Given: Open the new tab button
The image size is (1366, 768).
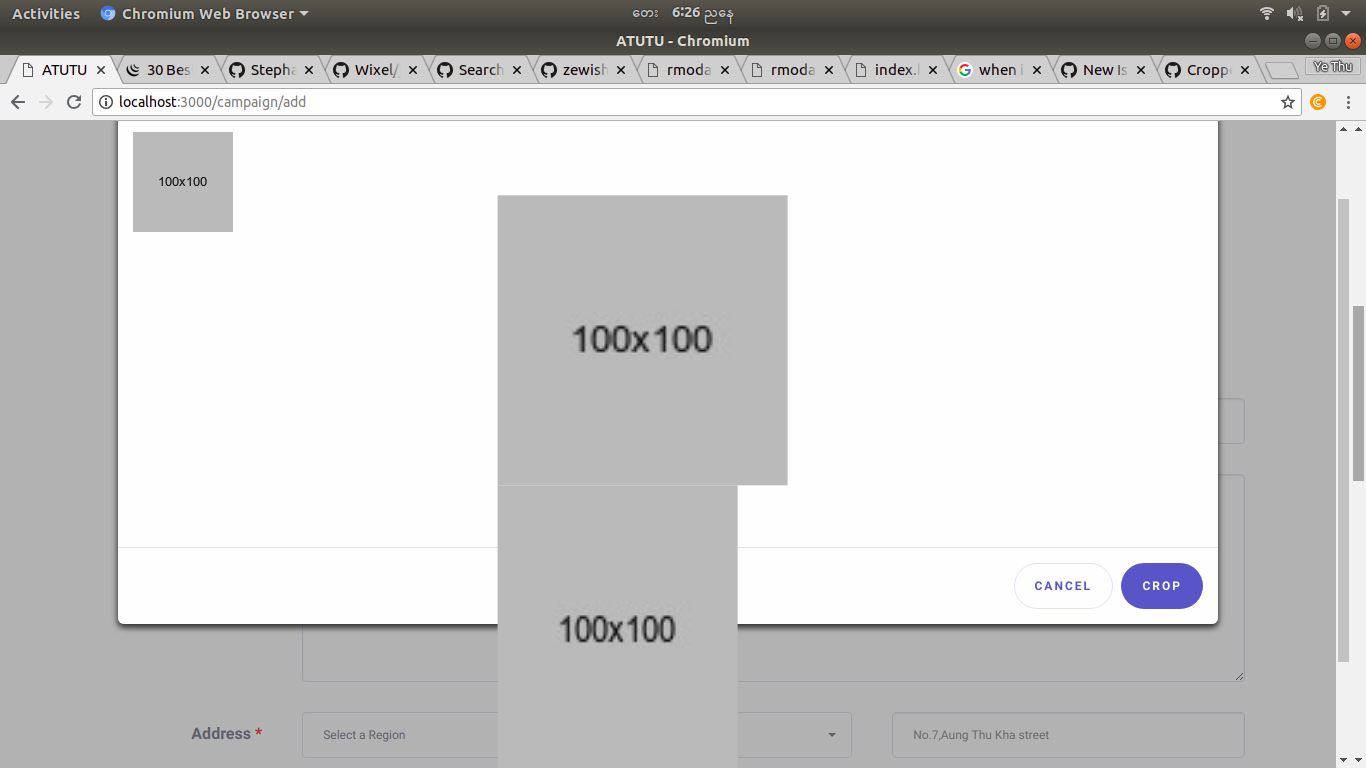Looking at the screenshot, I should click(x=1281, y=69).
